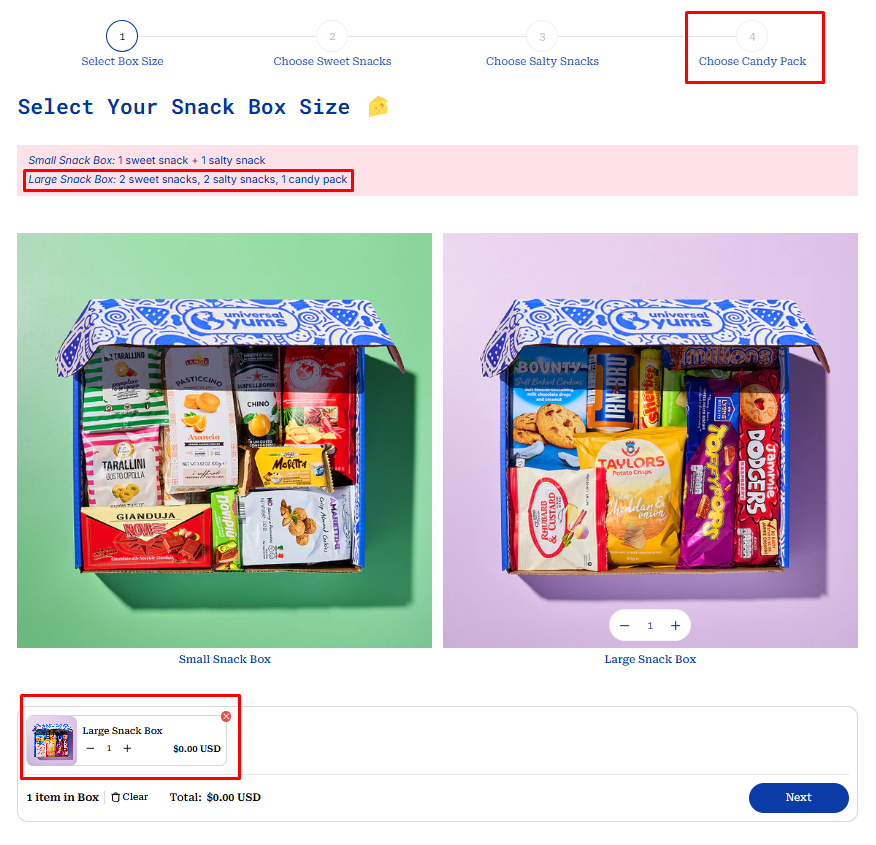The image size is (876, 845).
Task: Click the step 4 circle icon
Action: click(752, 36)
